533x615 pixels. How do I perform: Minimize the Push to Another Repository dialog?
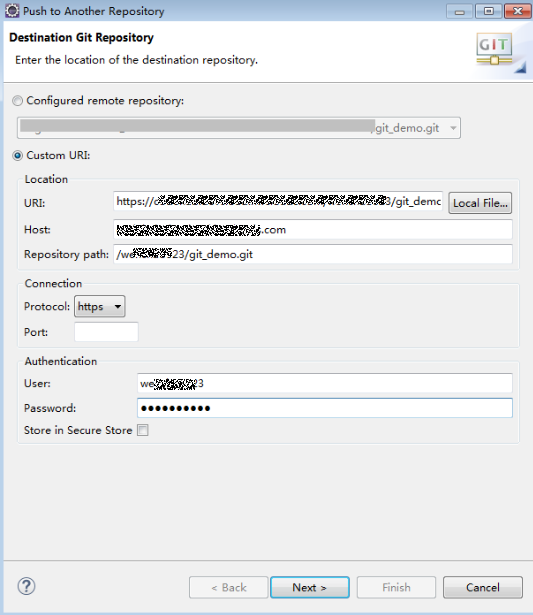click(460, 11)
